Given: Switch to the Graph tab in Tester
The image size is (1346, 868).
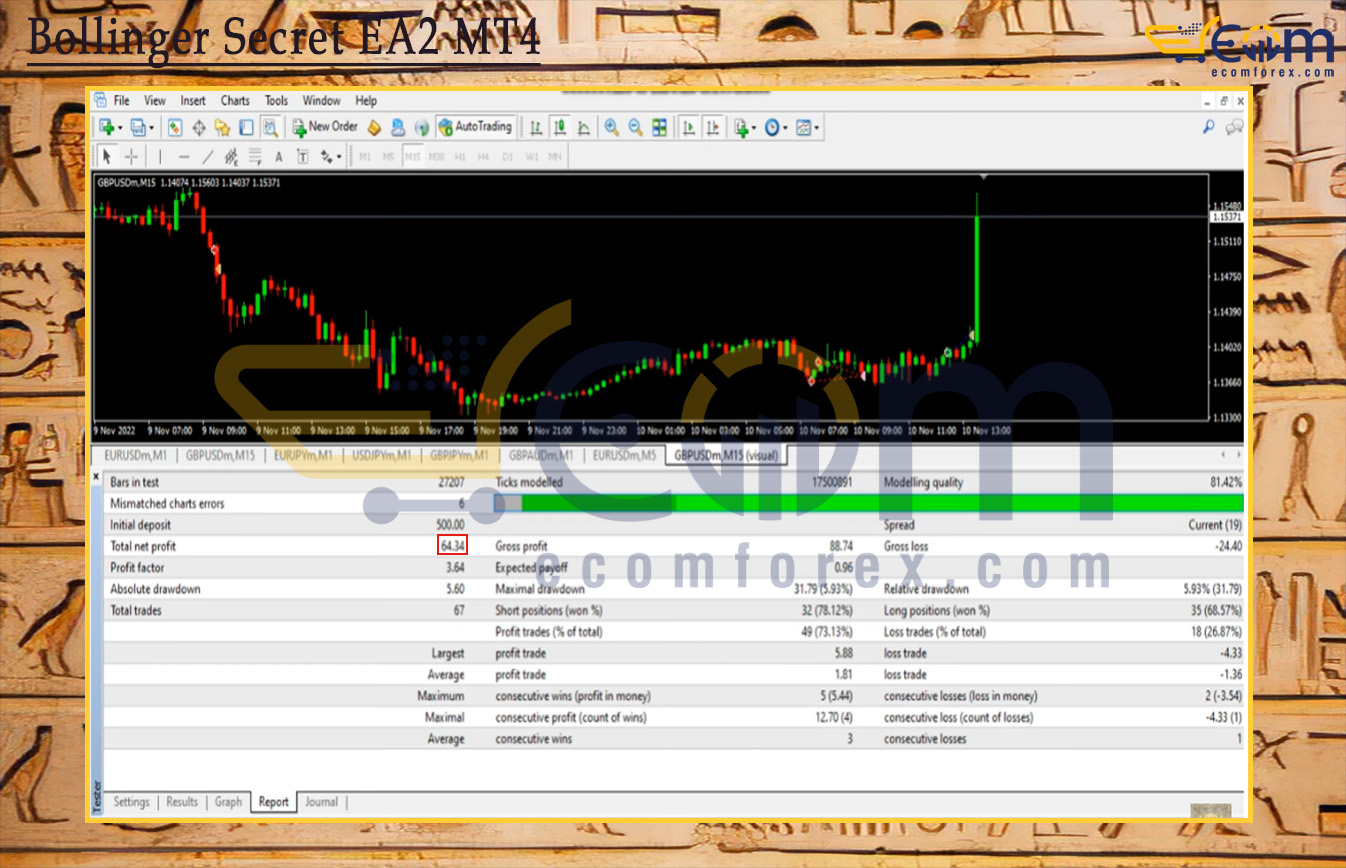Looking at the screenshot, I should pos(228,802).
